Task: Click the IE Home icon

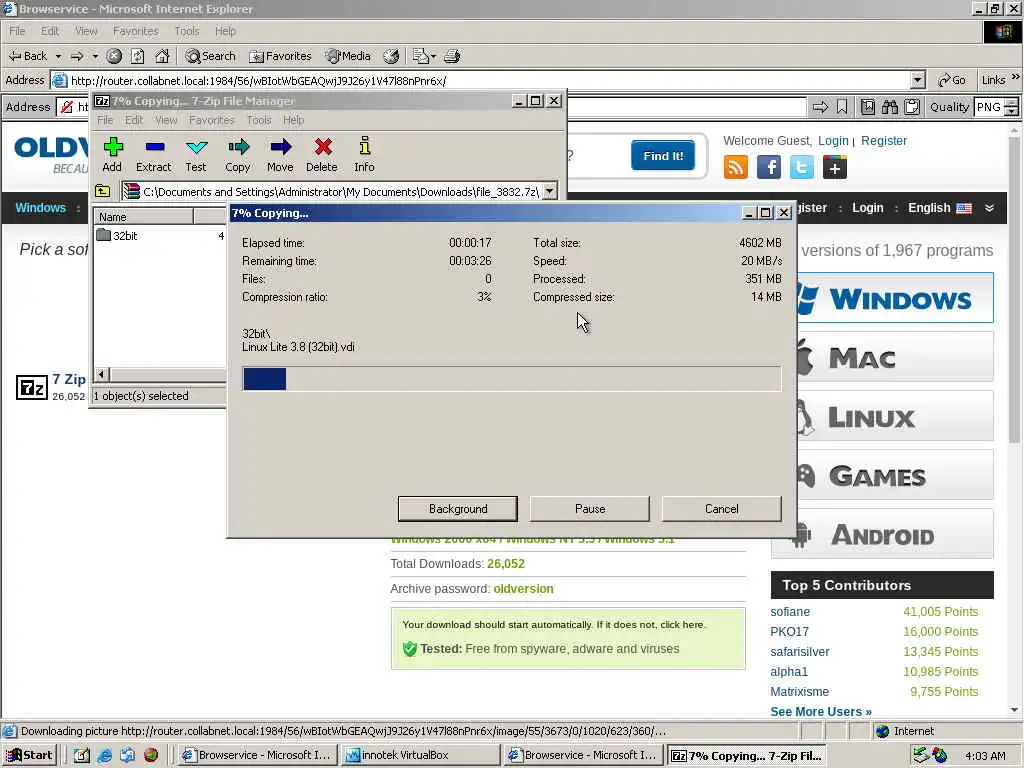Action: [162, 56]
